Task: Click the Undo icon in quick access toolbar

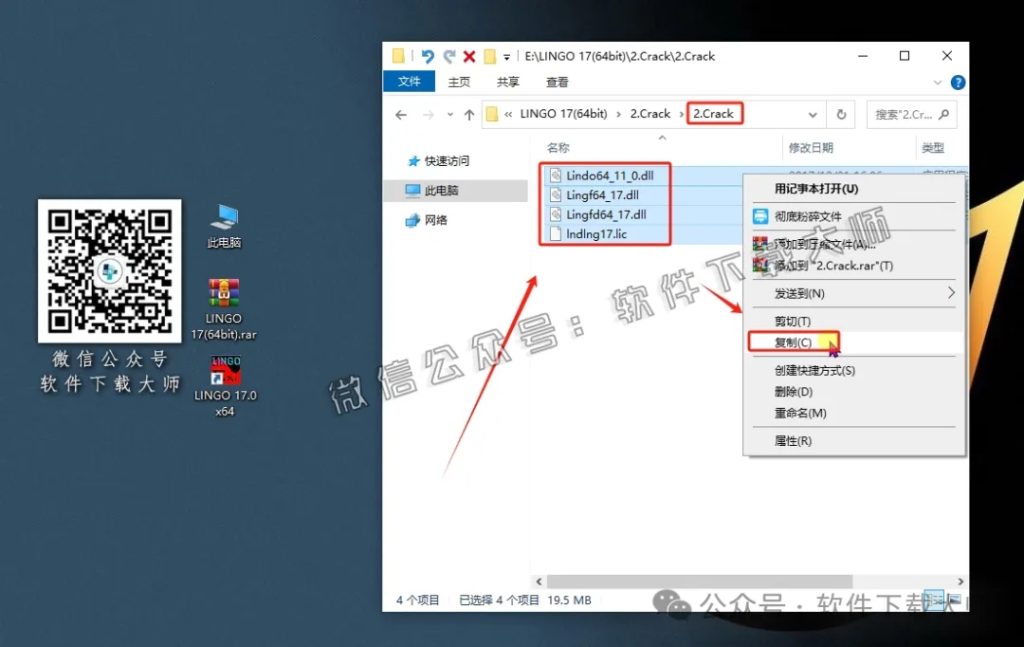Action: click(428, 56)
